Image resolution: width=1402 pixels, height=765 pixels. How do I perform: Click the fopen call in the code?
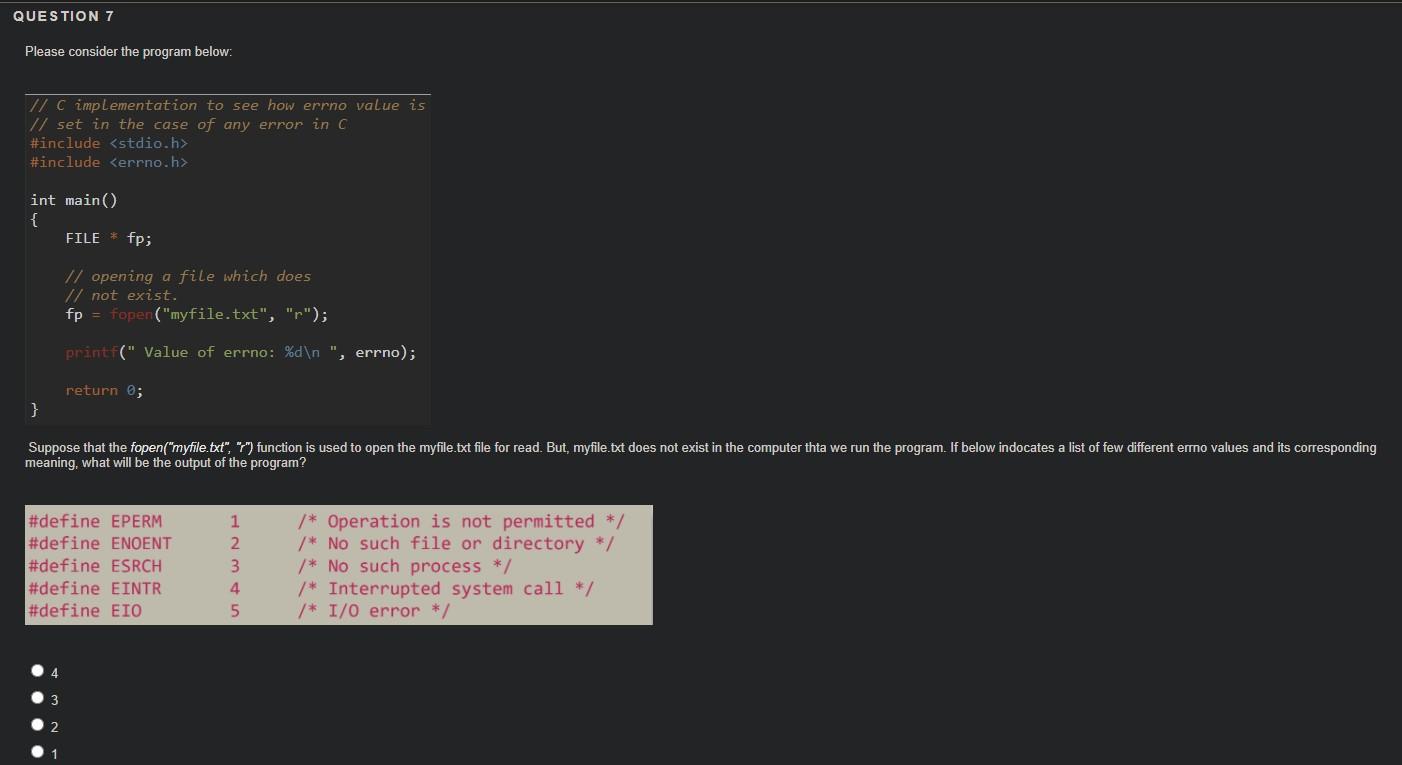[195, 313]
